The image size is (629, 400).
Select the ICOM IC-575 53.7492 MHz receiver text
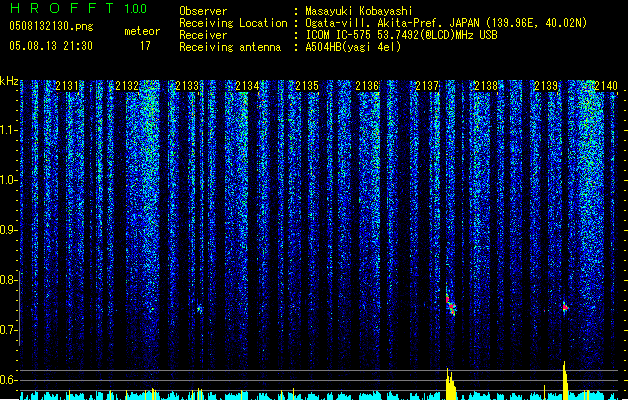pyautogui.click(x=401, y=35)
